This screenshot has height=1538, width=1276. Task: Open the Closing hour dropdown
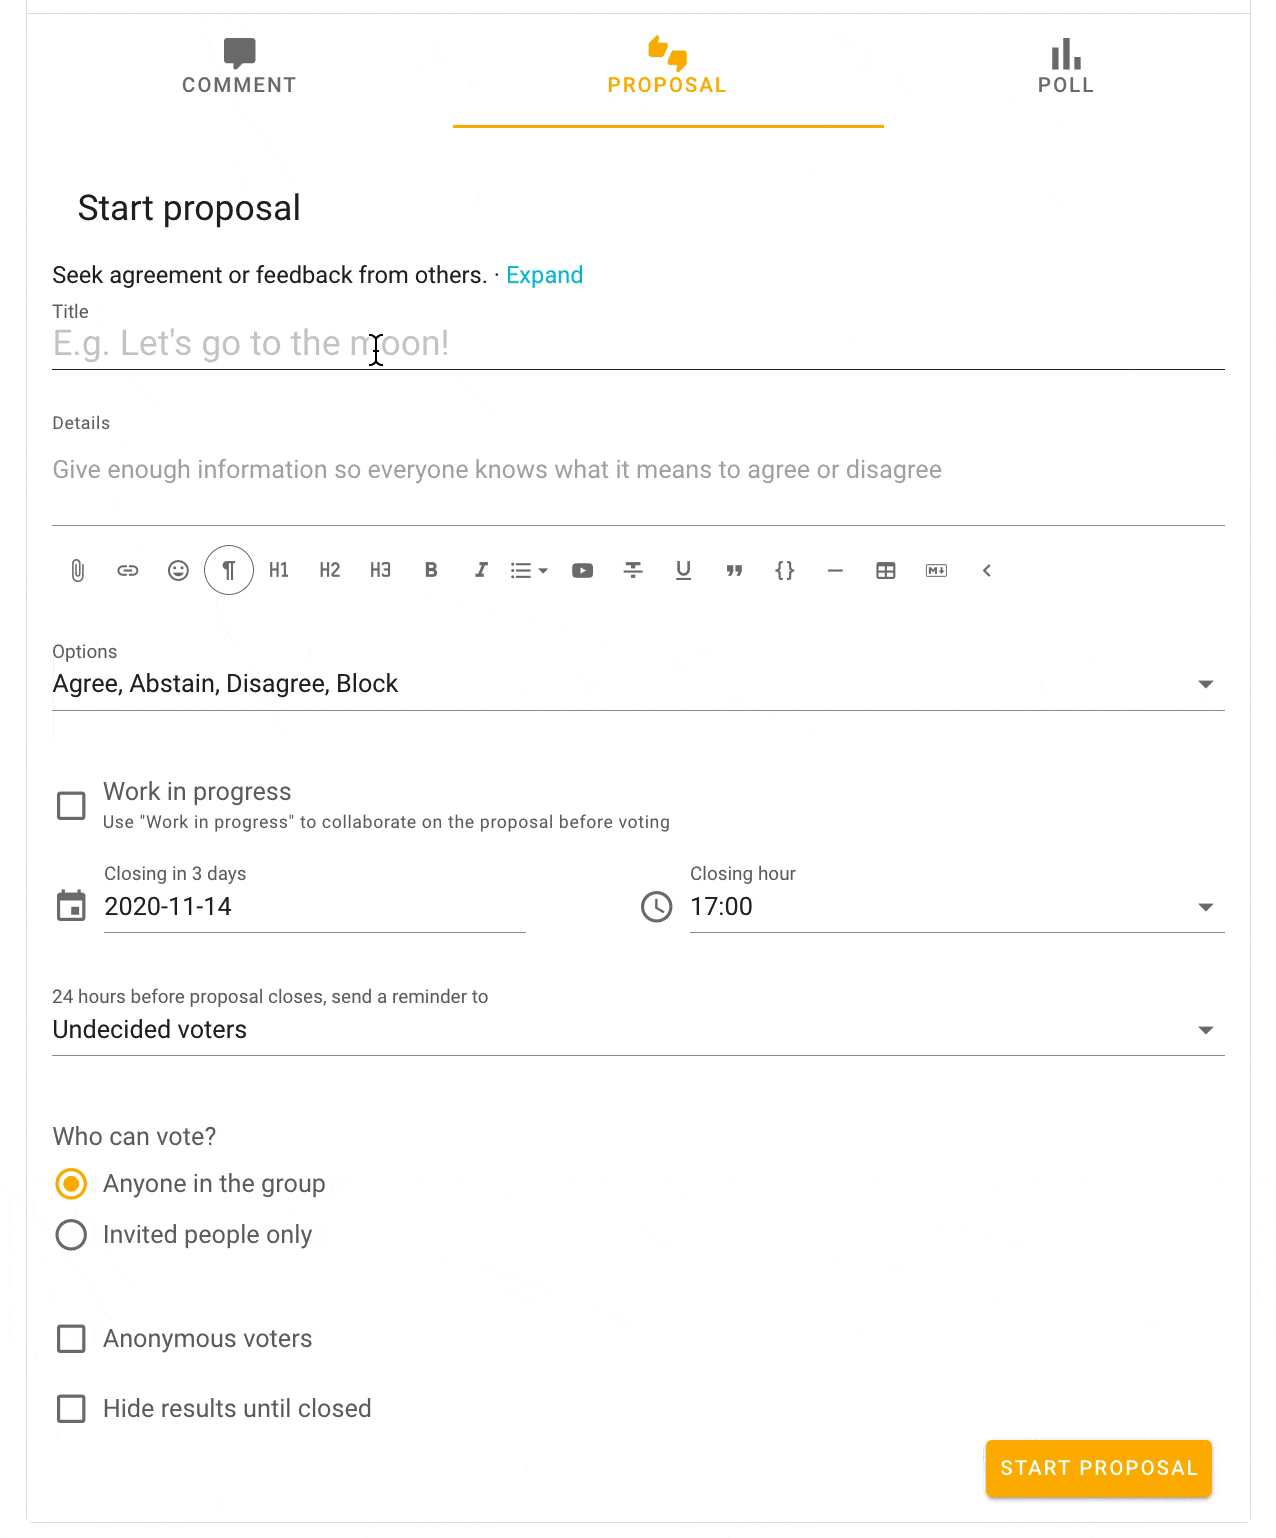[957, 907]
